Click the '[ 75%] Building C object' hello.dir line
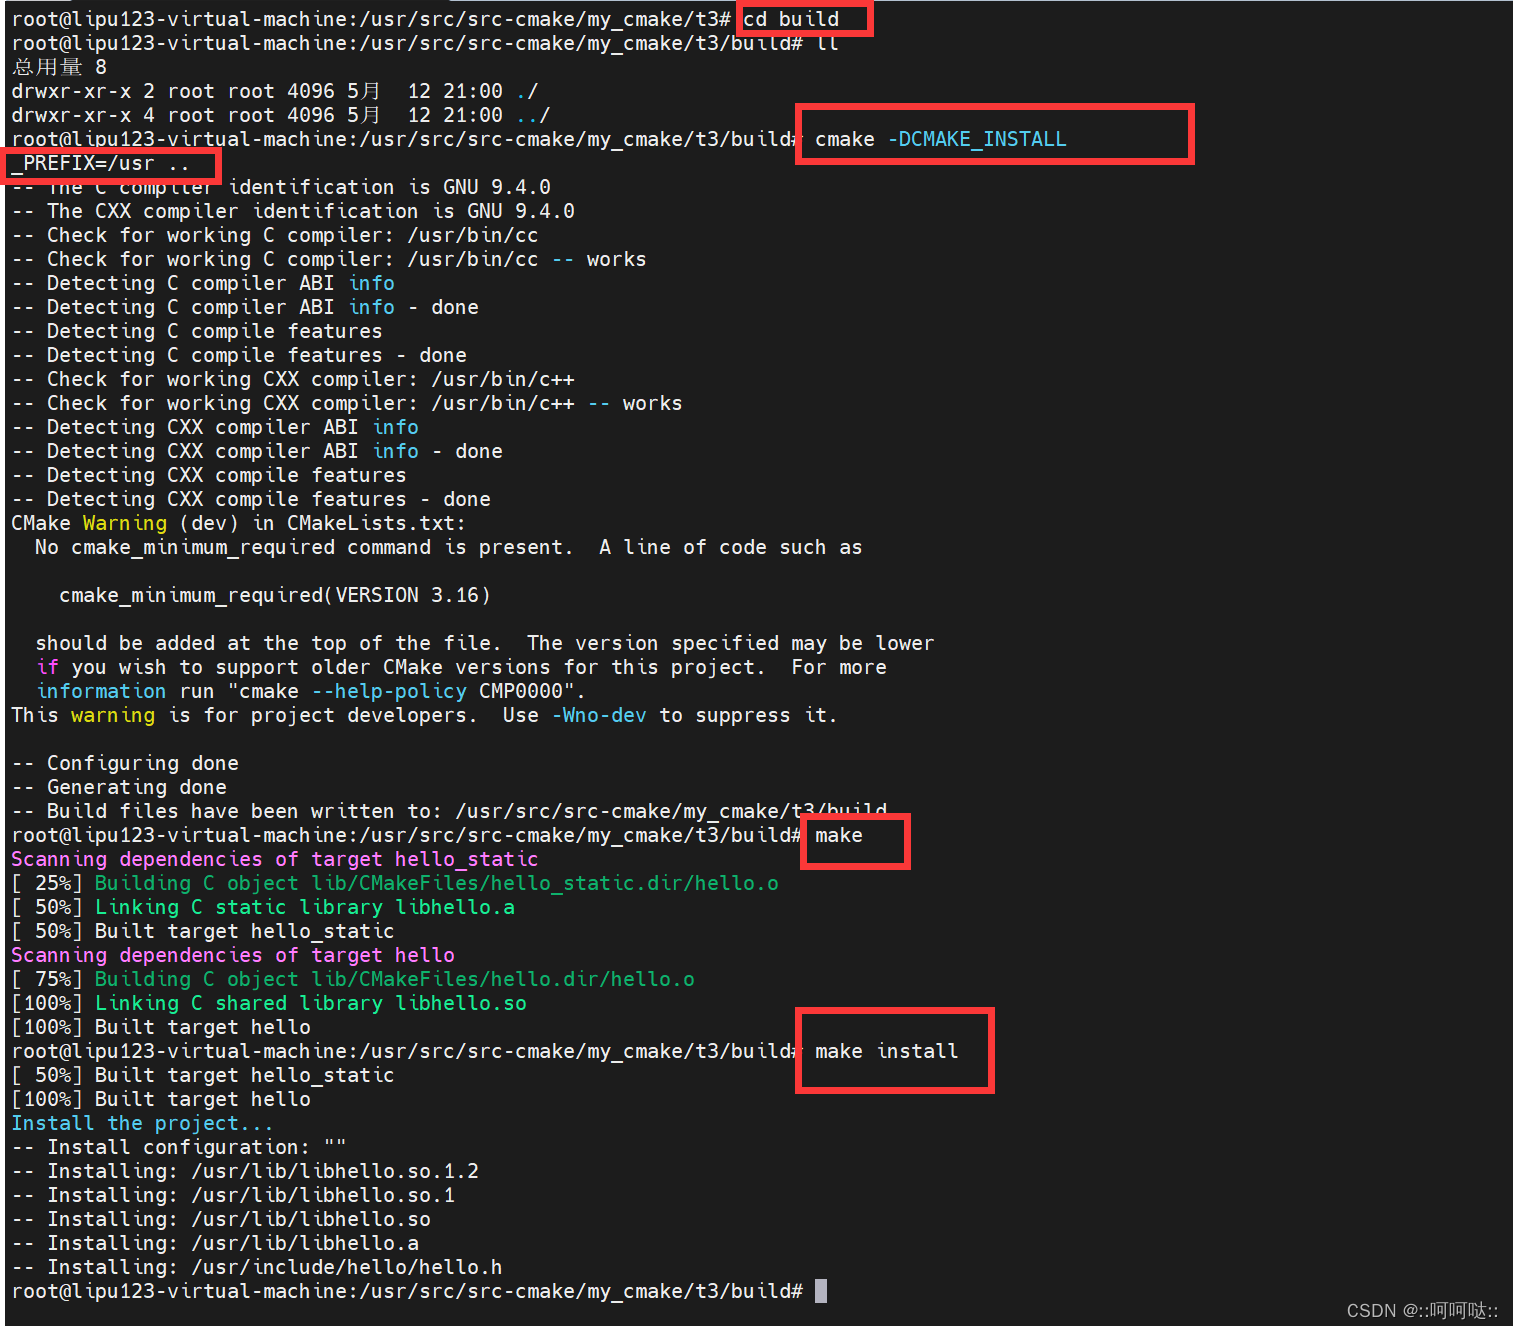Viewport: 1513px width, 1330px height. click(353, 979)
